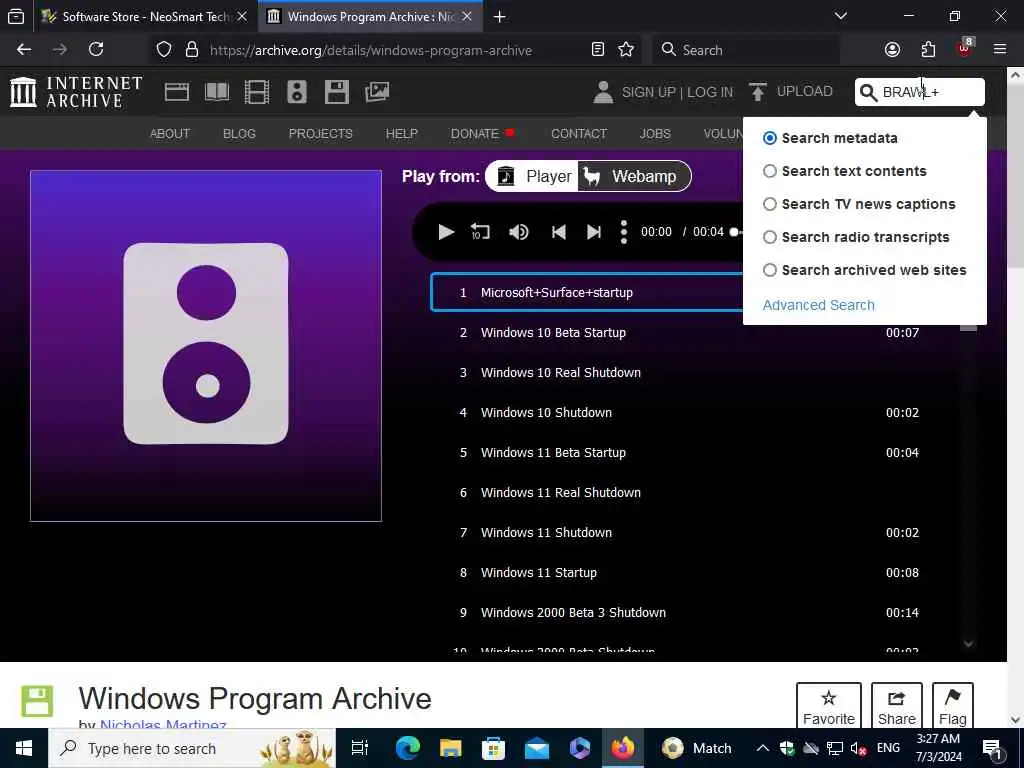Open the PROJECTS menu item
The height and width of the screenshot is (768, 1024).
coord(321,134)
